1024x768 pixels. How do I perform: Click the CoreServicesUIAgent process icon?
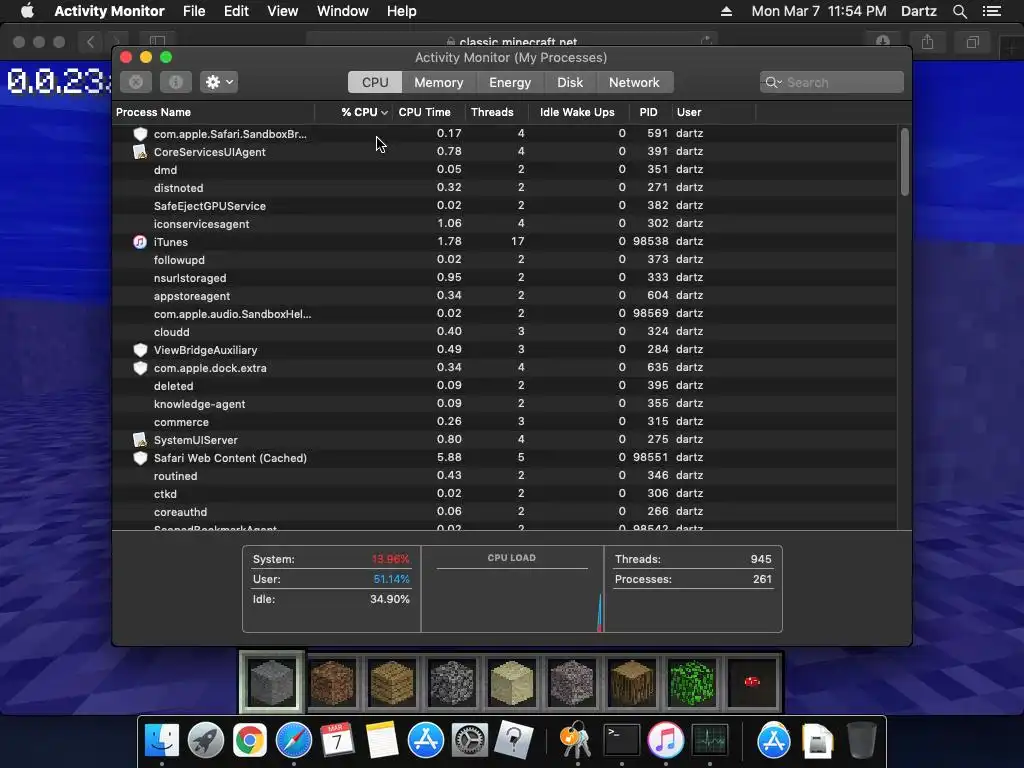click(140, 152)
